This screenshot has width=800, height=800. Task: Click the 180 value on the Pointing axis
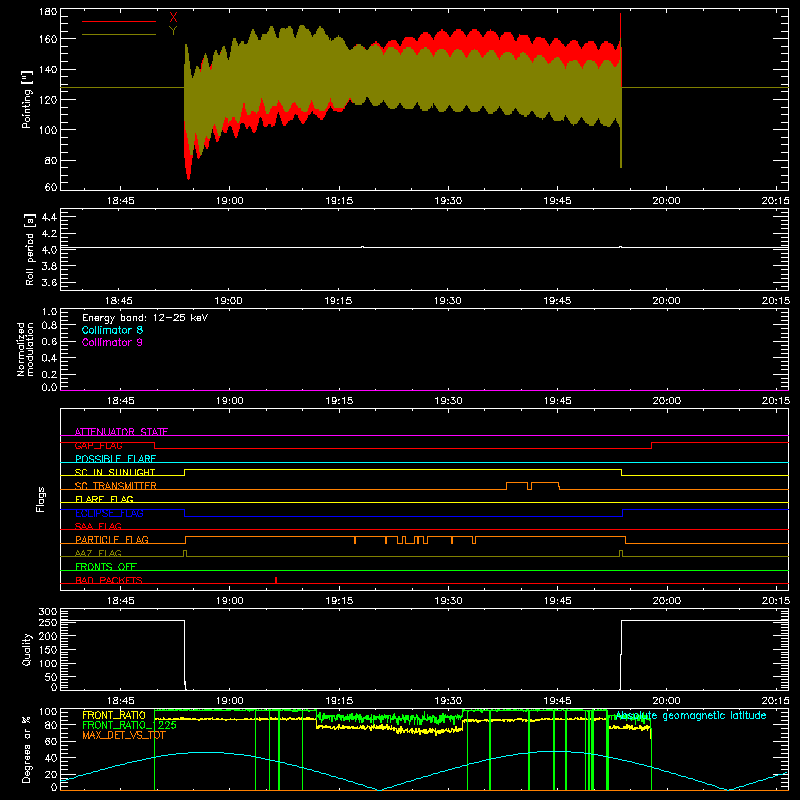point(48,12)
